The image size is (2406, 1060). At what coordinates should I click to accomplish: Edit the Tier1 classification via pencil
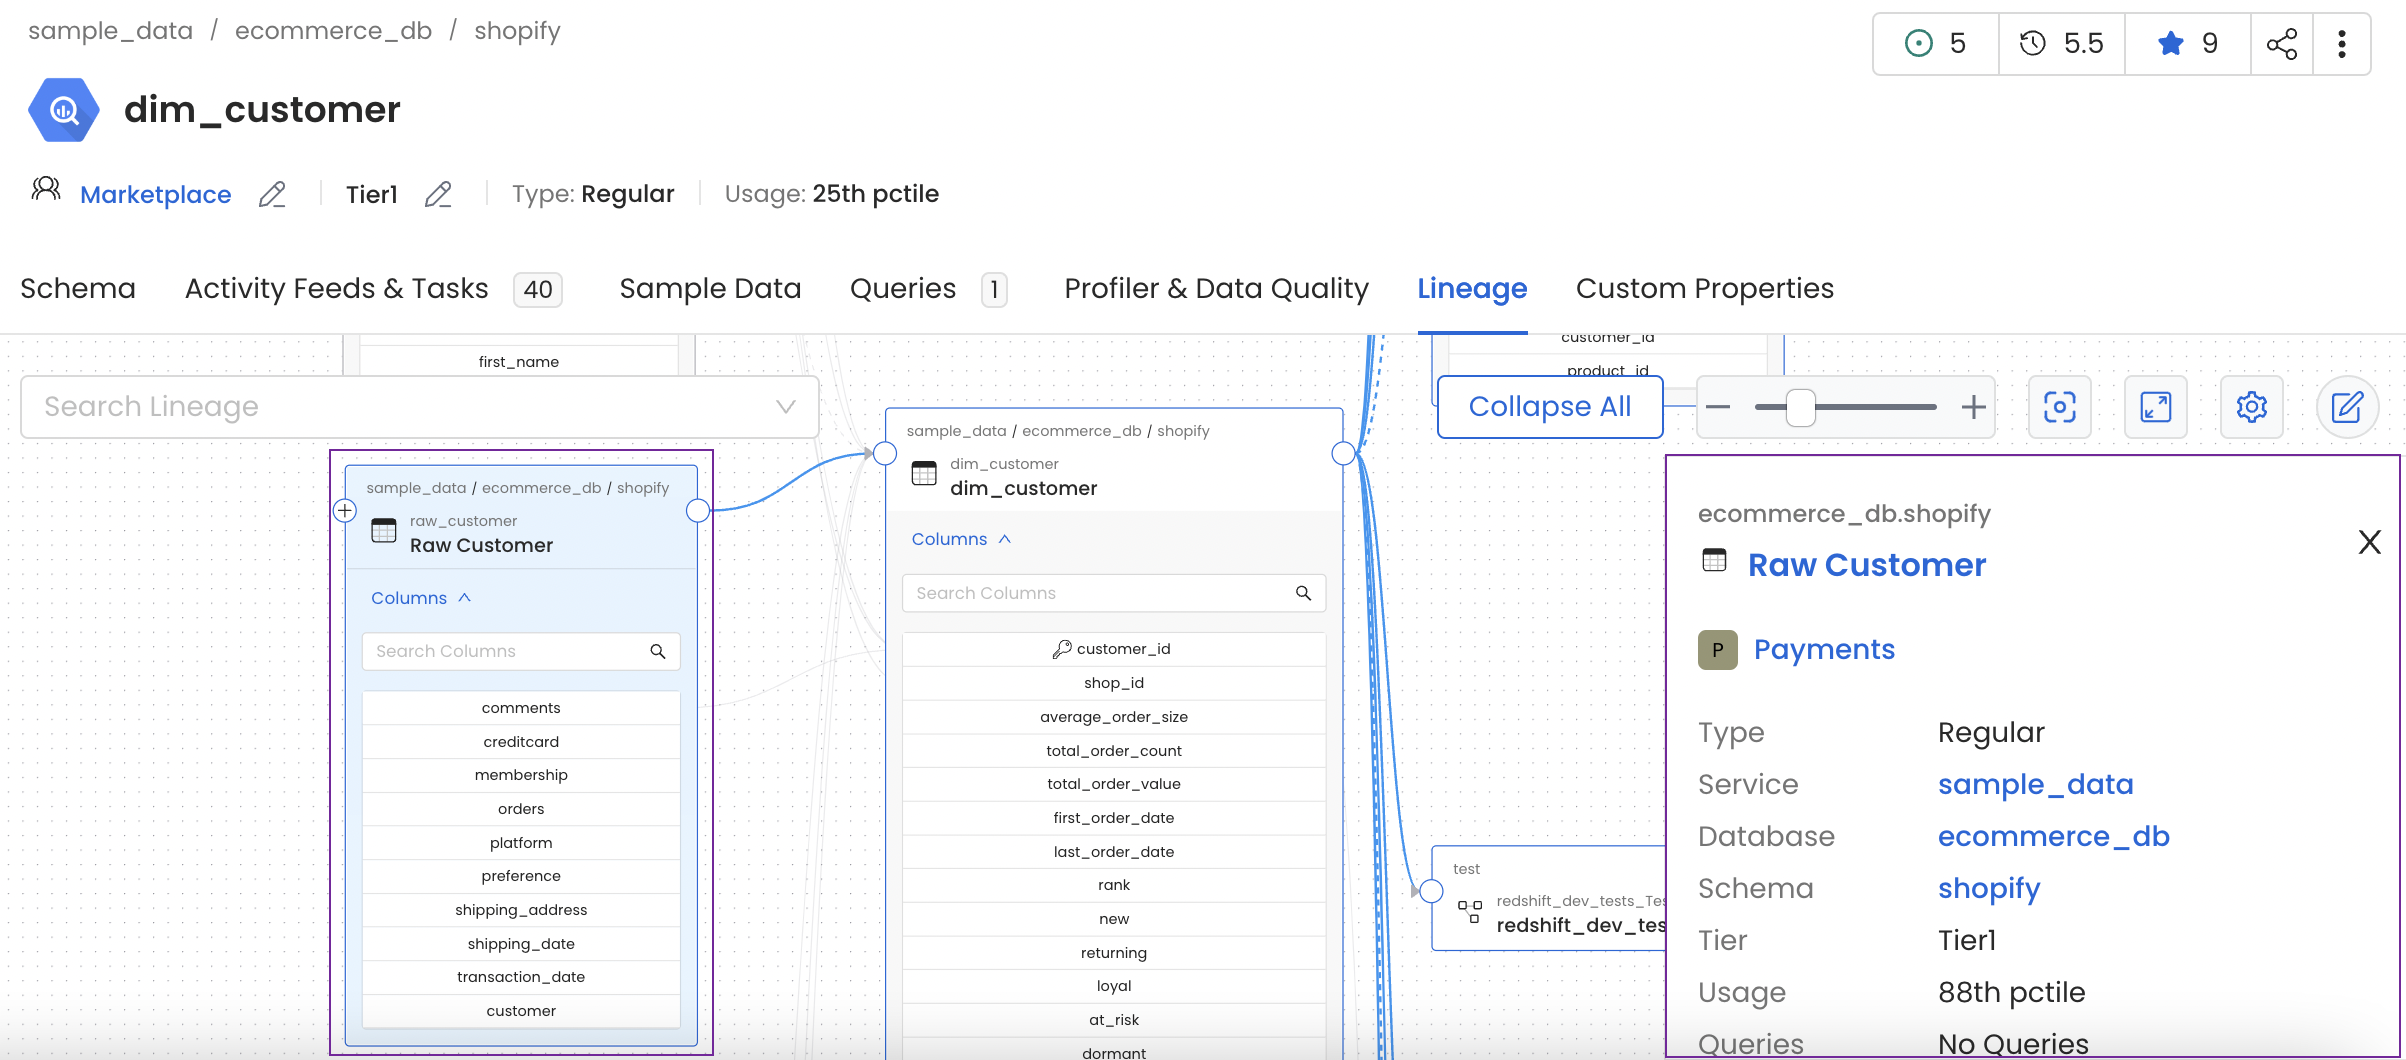coord(438,194)
